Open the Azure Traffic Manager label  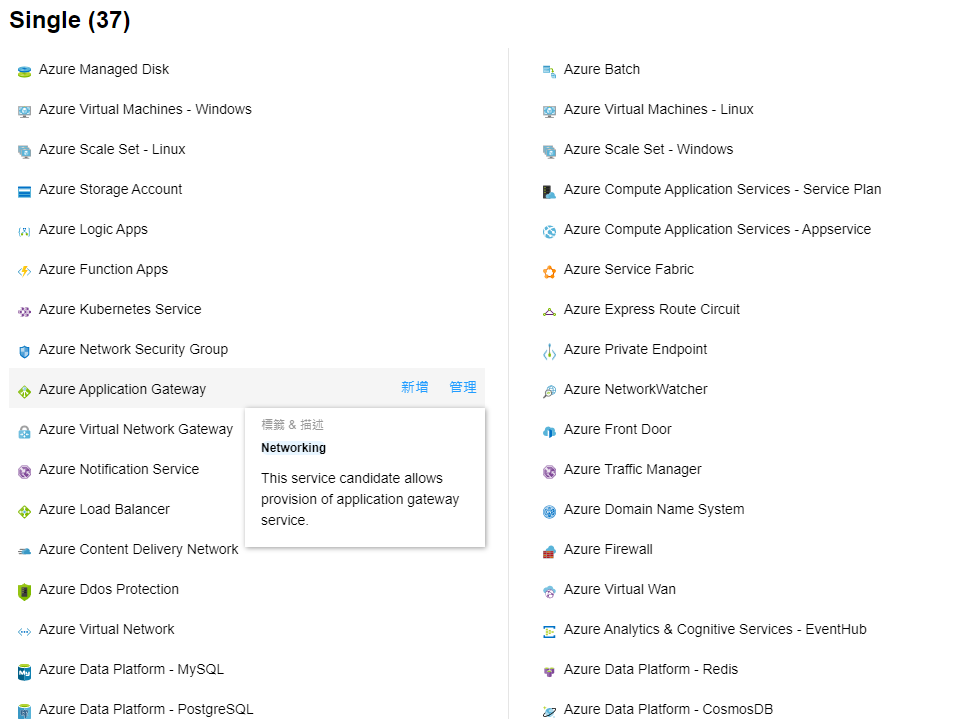tap(633, 469)
